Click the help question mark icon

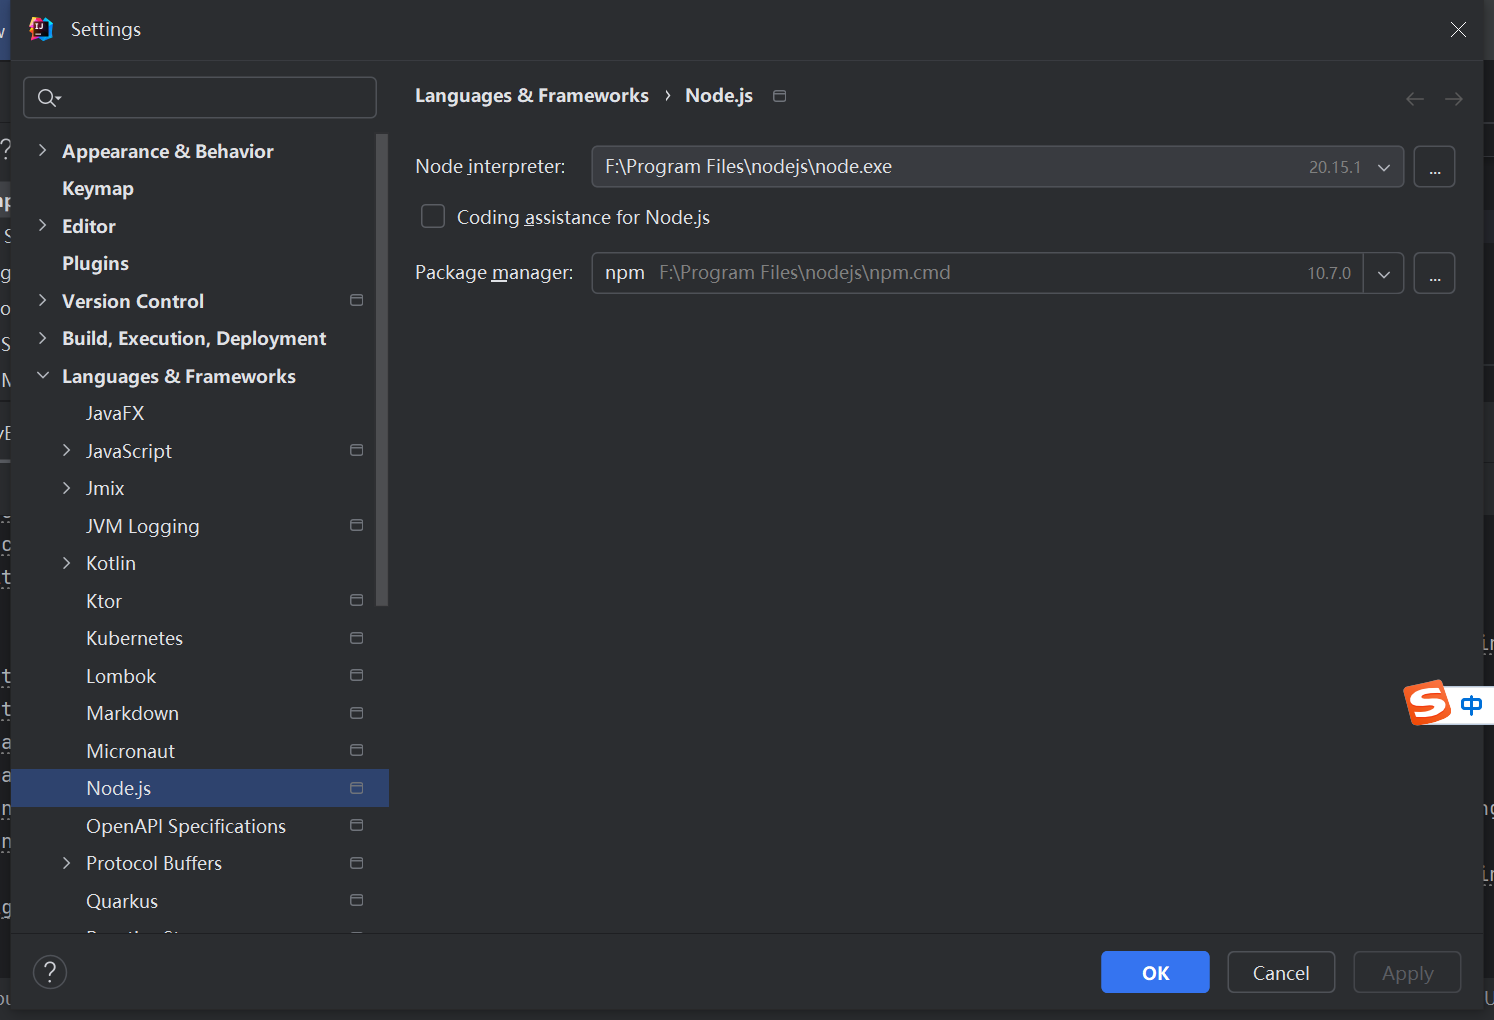[x=50, y=971]
